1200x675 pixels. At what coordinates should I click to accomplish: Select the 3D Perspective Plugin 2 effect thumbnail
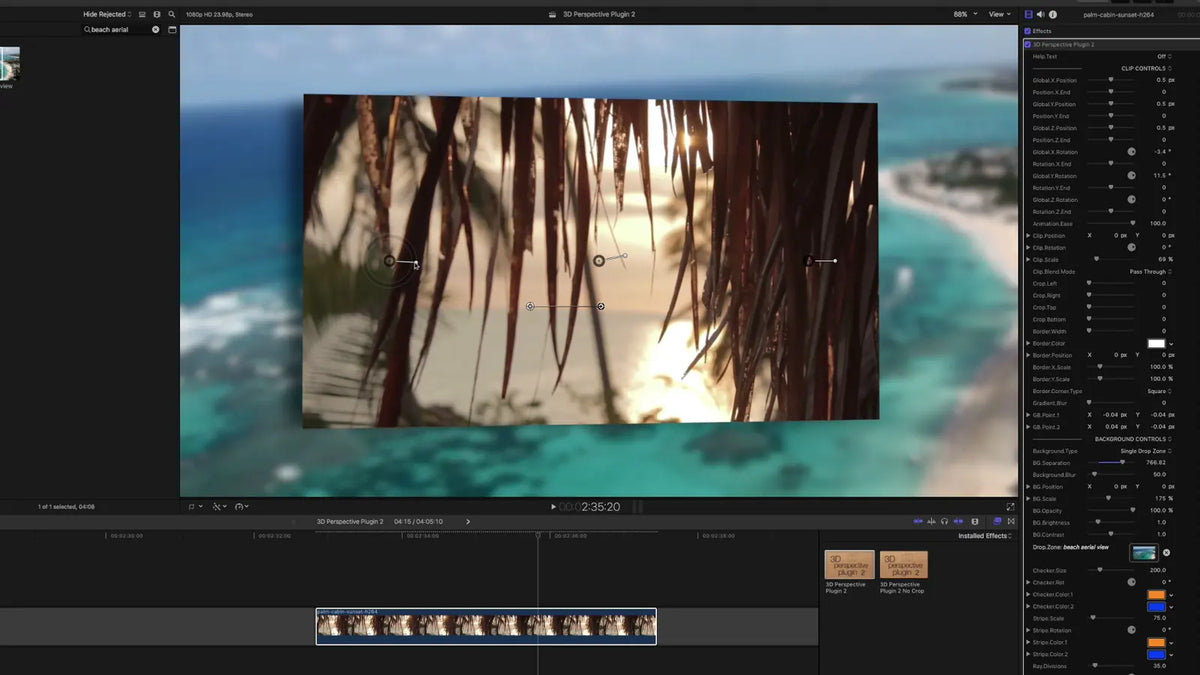(849, 565)
